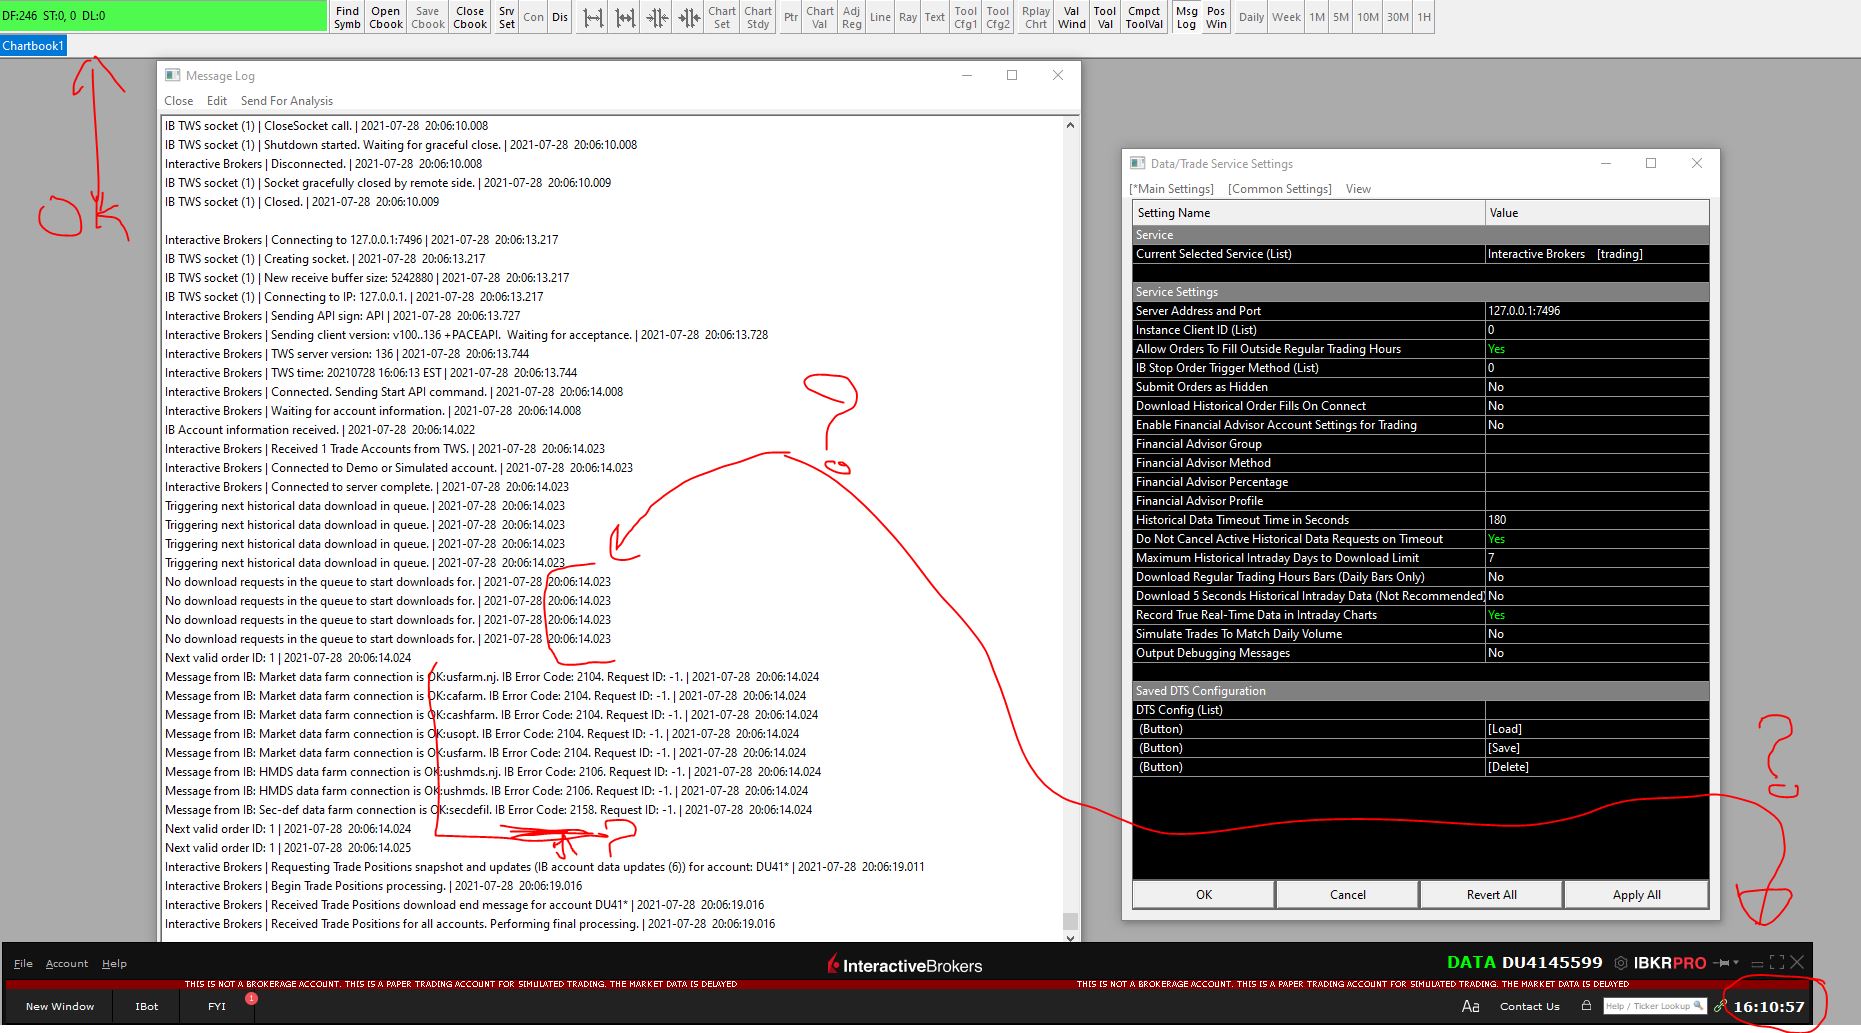The image size is (1861, 1033).
Task: Click Send For Analysis in Message Log
Action: [x=287, y=101]
